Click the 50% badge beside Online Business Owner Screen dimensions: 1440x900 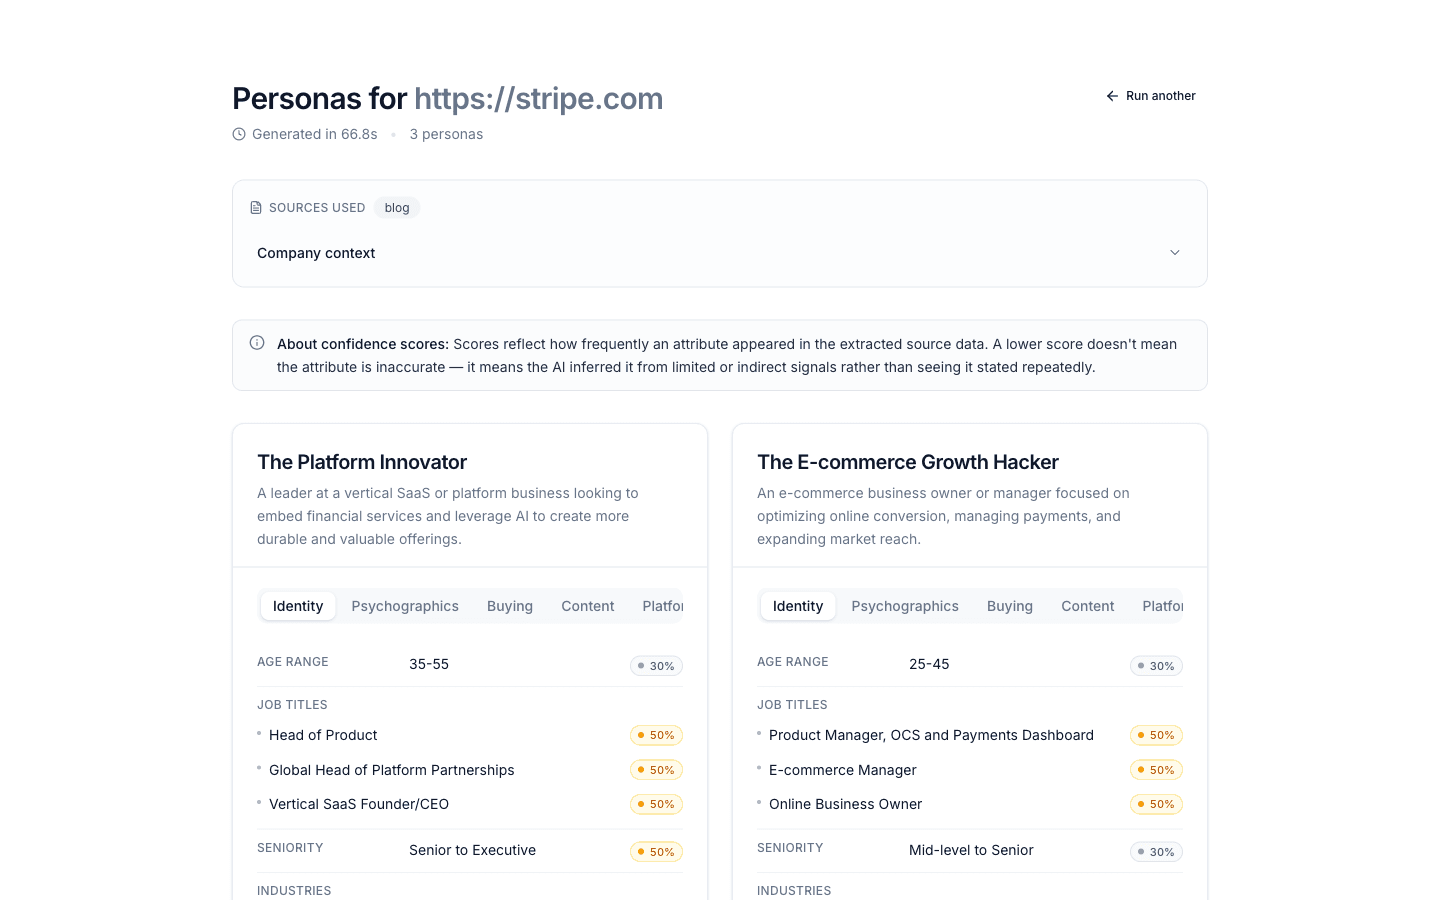click(1156, 804)
